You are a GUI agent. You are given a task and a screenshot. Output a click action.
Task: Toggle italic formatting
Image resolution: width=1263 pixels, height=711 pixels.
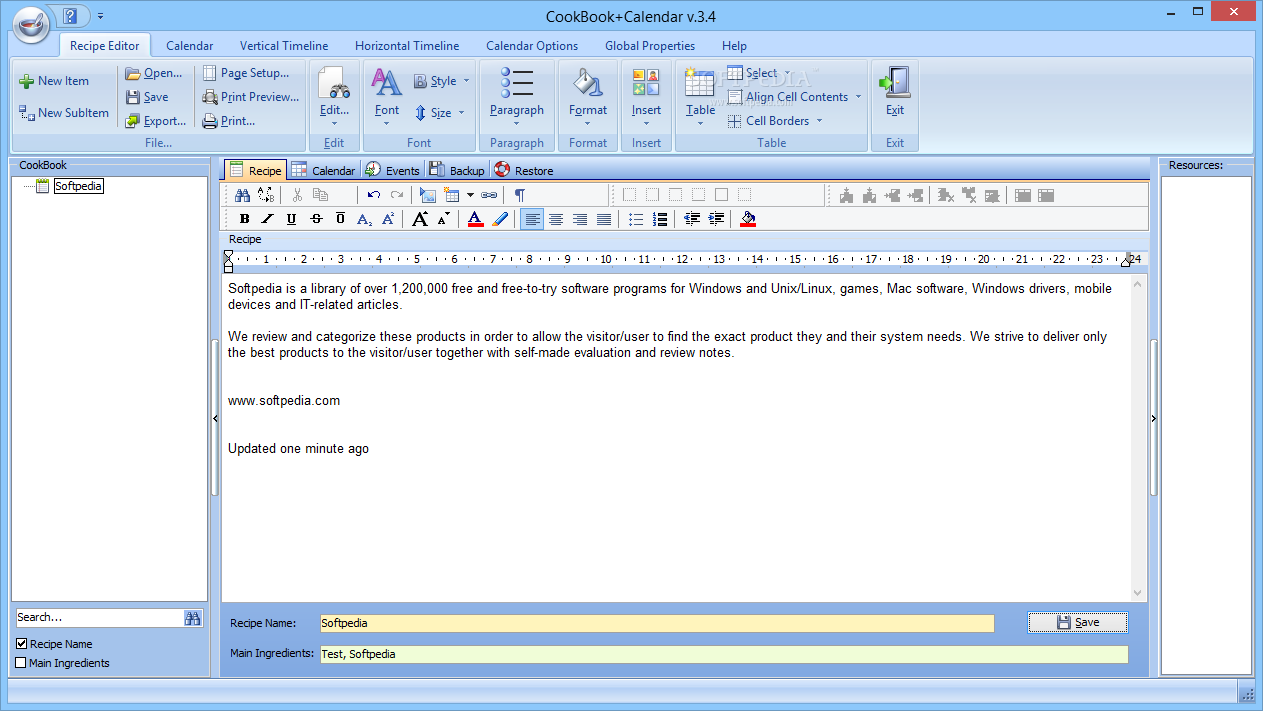coord(268,219)
